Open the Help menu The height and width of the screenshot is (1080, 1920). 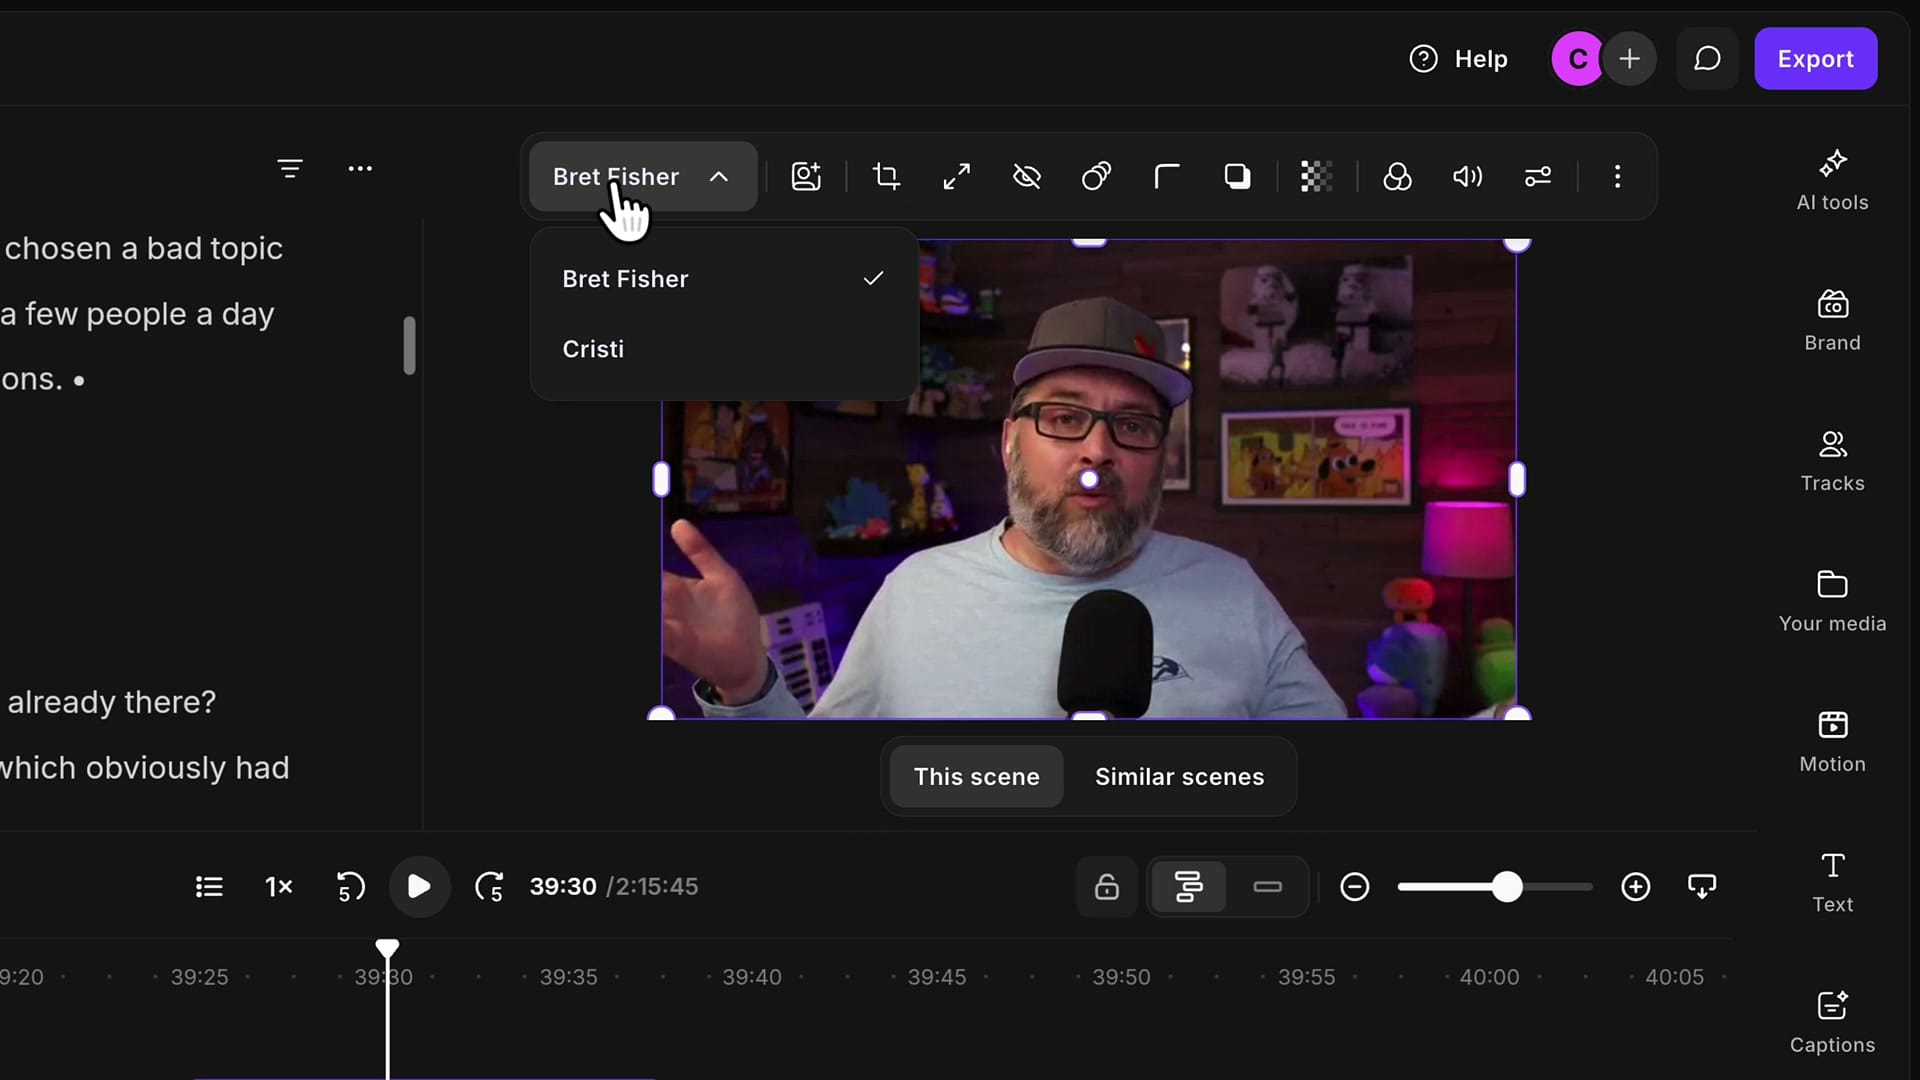point(1458,59)
